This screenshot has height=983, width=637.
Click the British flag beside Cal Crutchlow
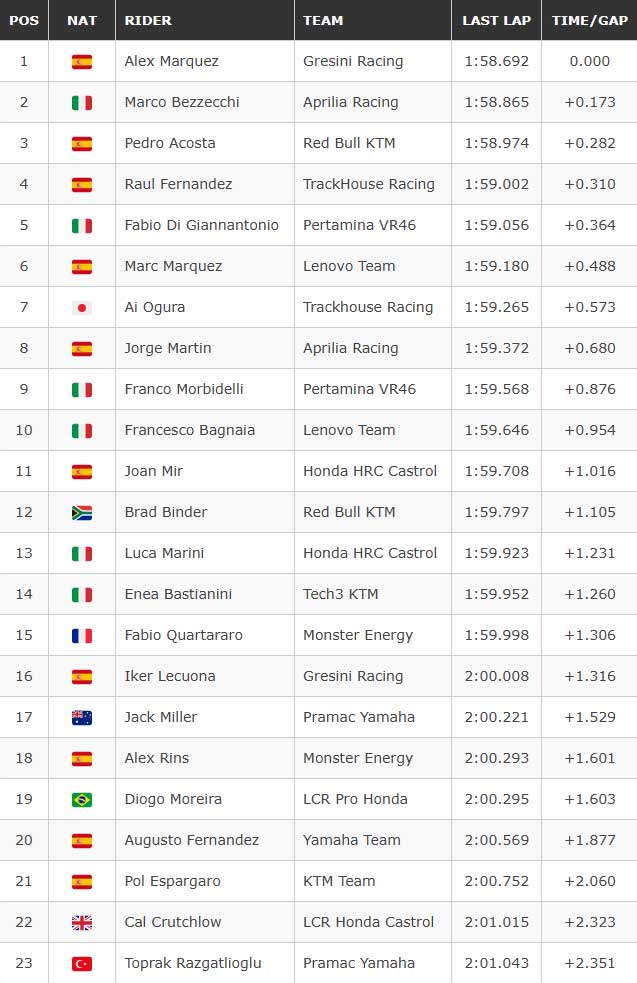pos(82,922)
